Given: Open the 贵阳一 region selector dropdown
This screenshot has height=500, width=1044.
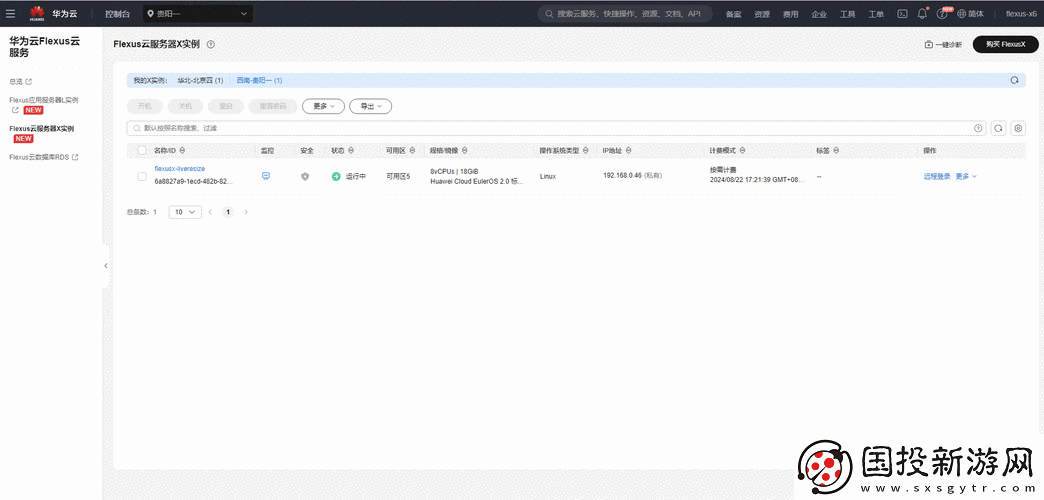Looking at the screenshot, I should (x=198, y=14).
